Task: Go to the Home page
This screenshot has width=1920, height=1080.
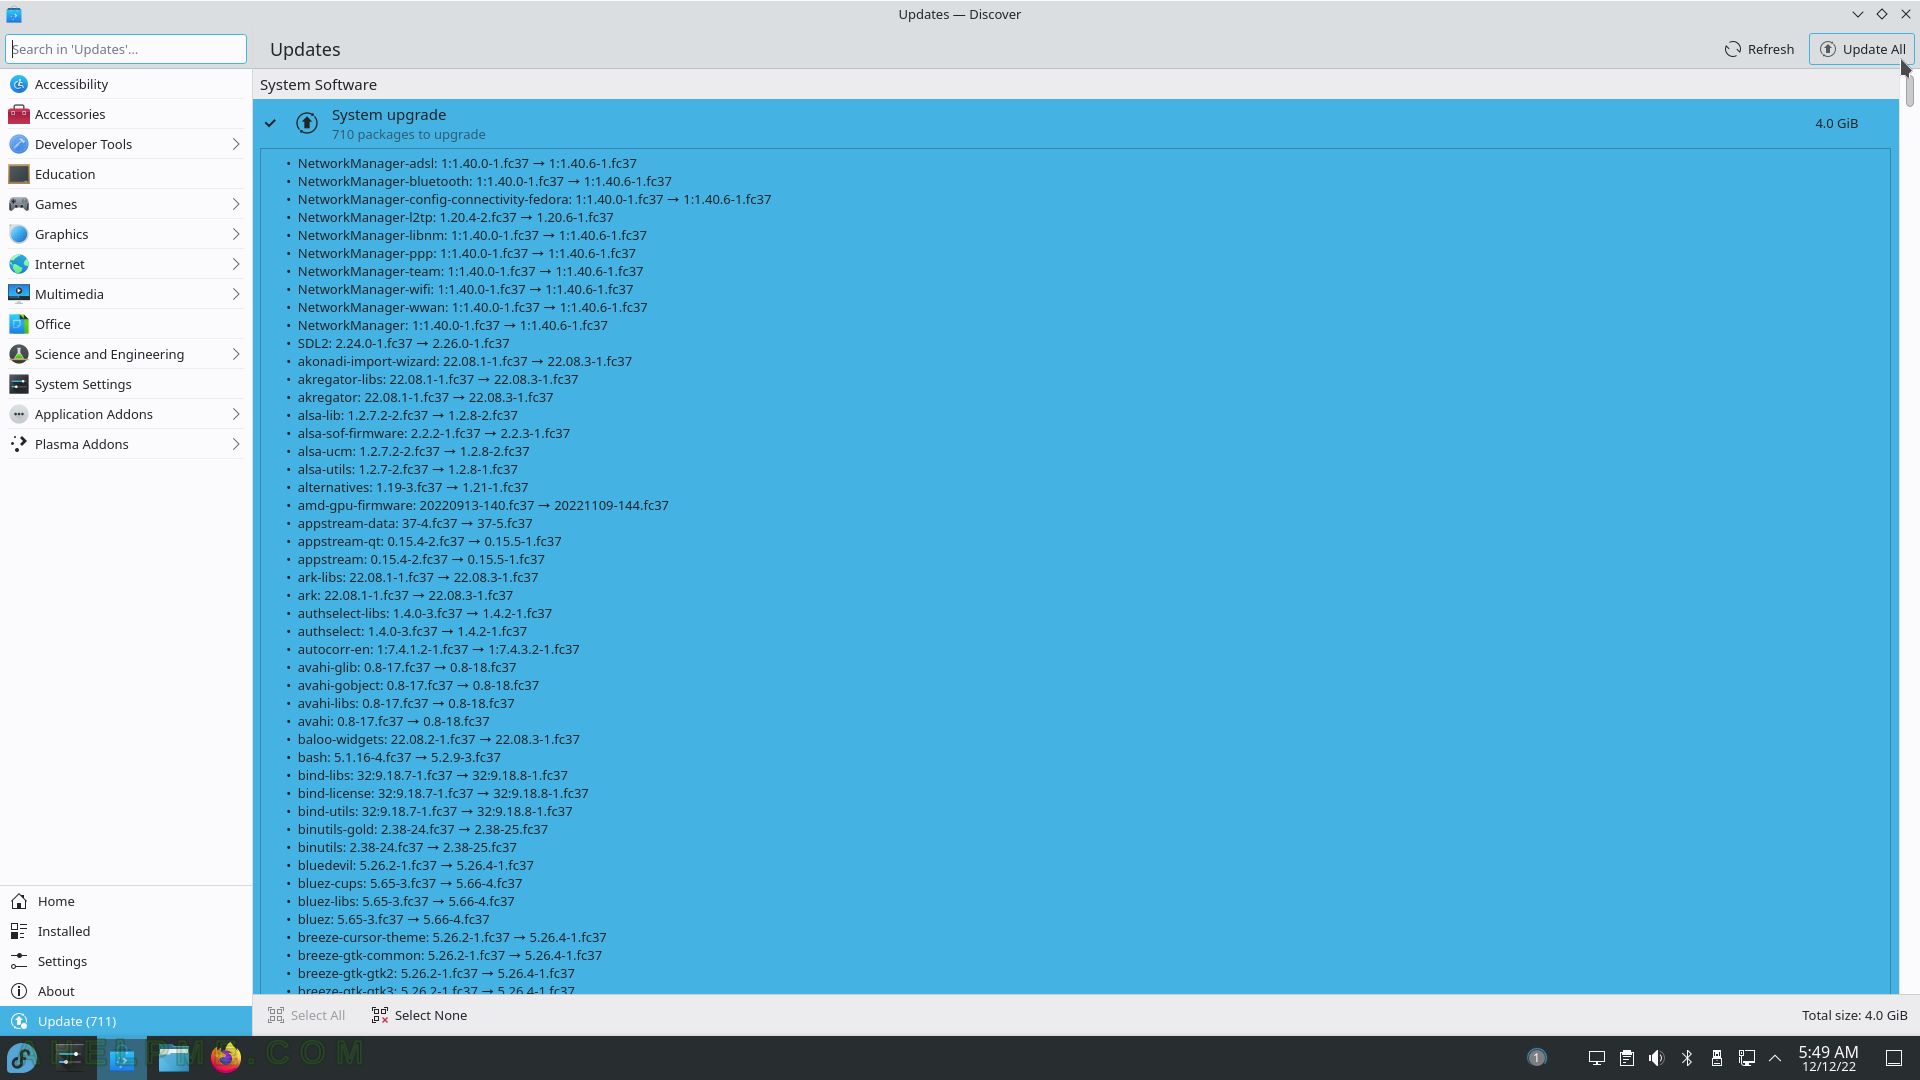Action: (126, 901)
